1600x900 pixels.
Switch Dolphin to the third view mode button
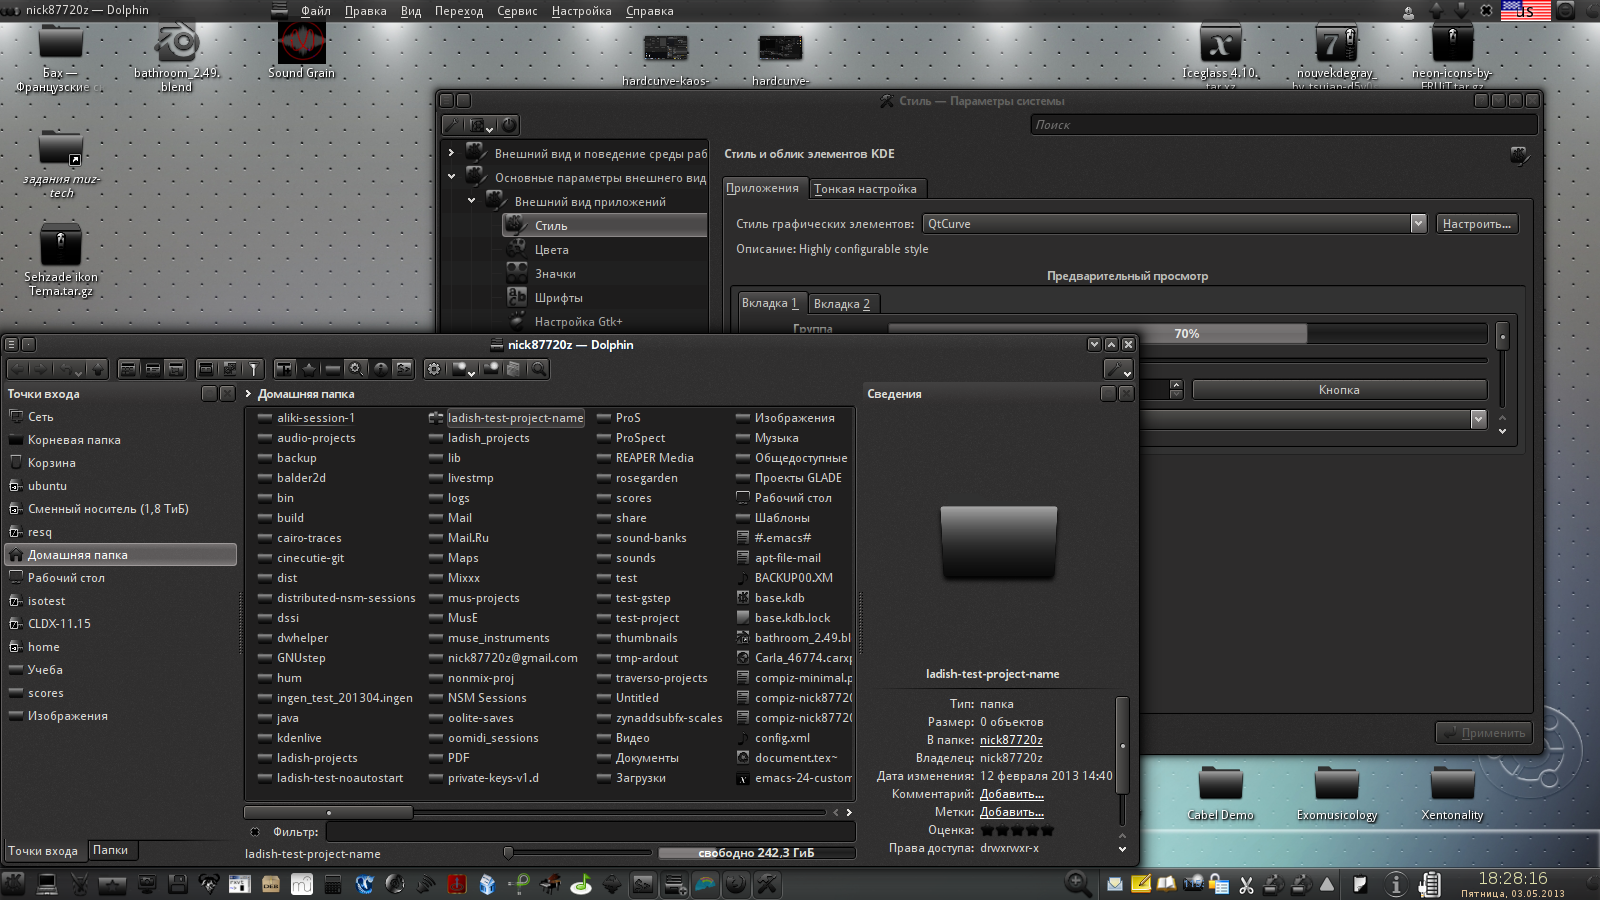point(175,369)
